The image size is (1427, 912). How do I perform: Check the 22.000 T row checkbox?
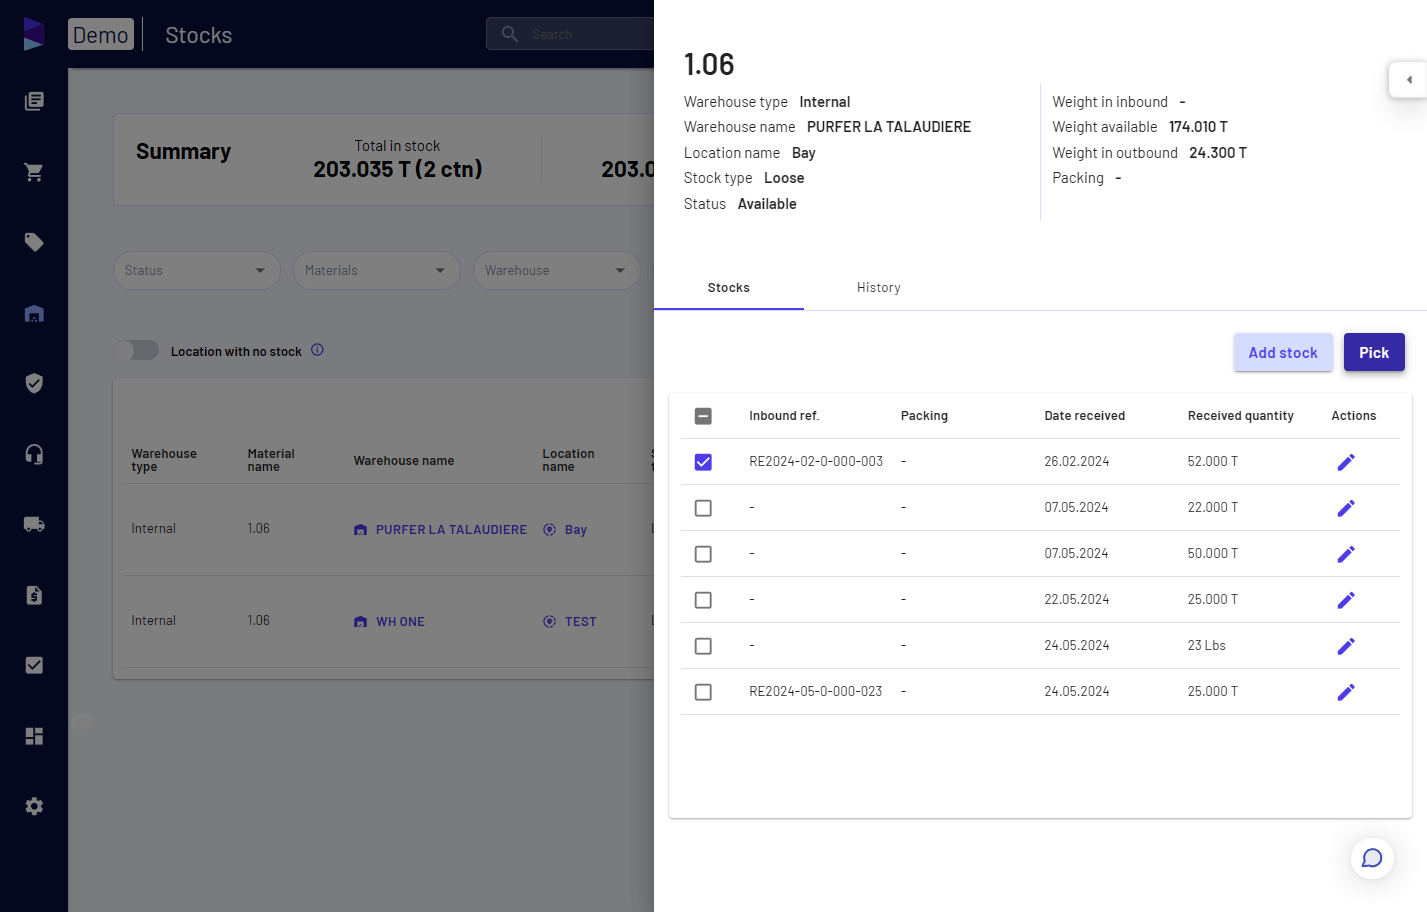pyautogui.click(x=703, y=508)
